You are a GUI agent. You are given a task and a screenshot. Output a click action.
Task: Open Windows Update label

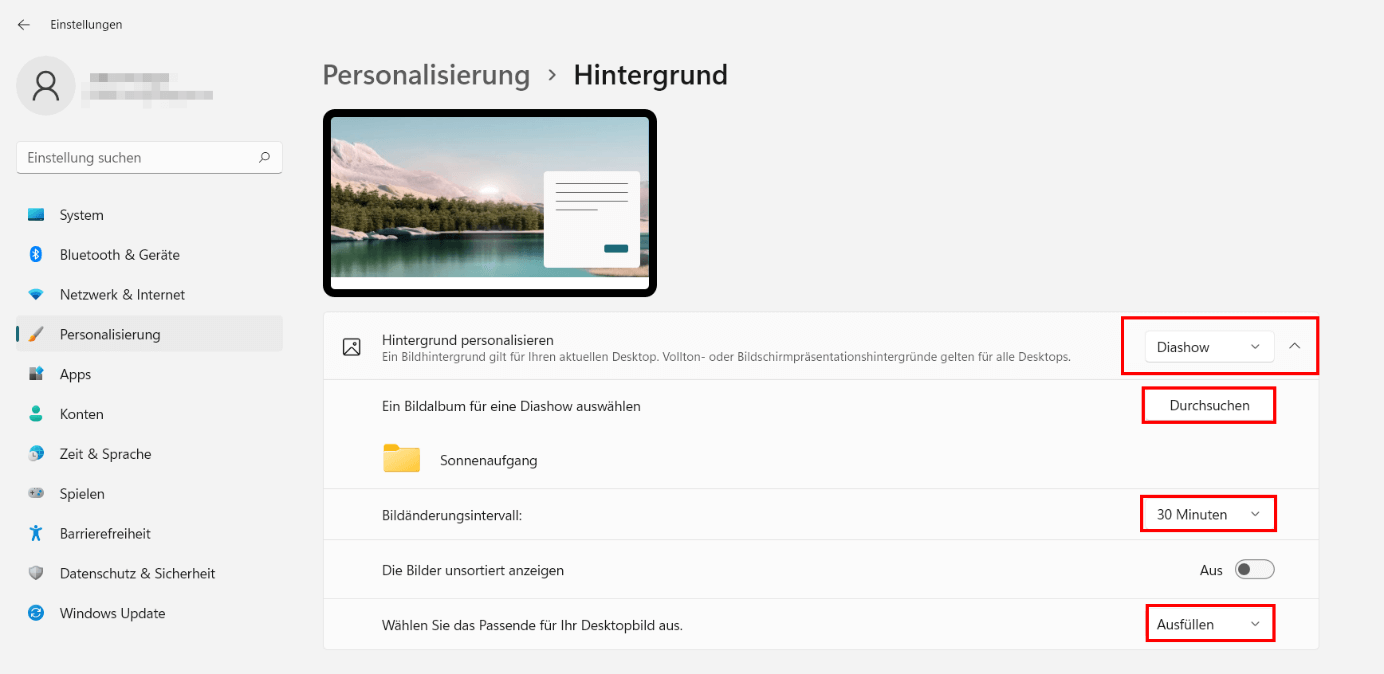click(x=112, y=613)
